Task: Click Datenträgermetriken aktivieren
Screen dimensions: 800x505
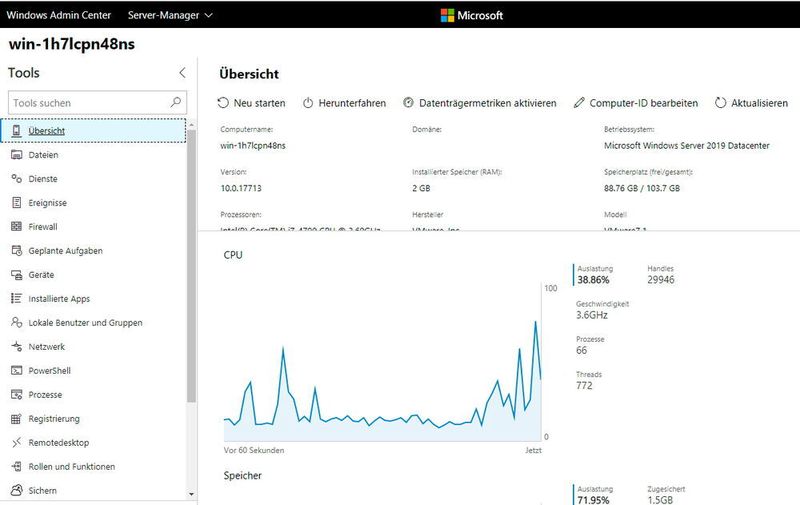Action: (488, 103)
